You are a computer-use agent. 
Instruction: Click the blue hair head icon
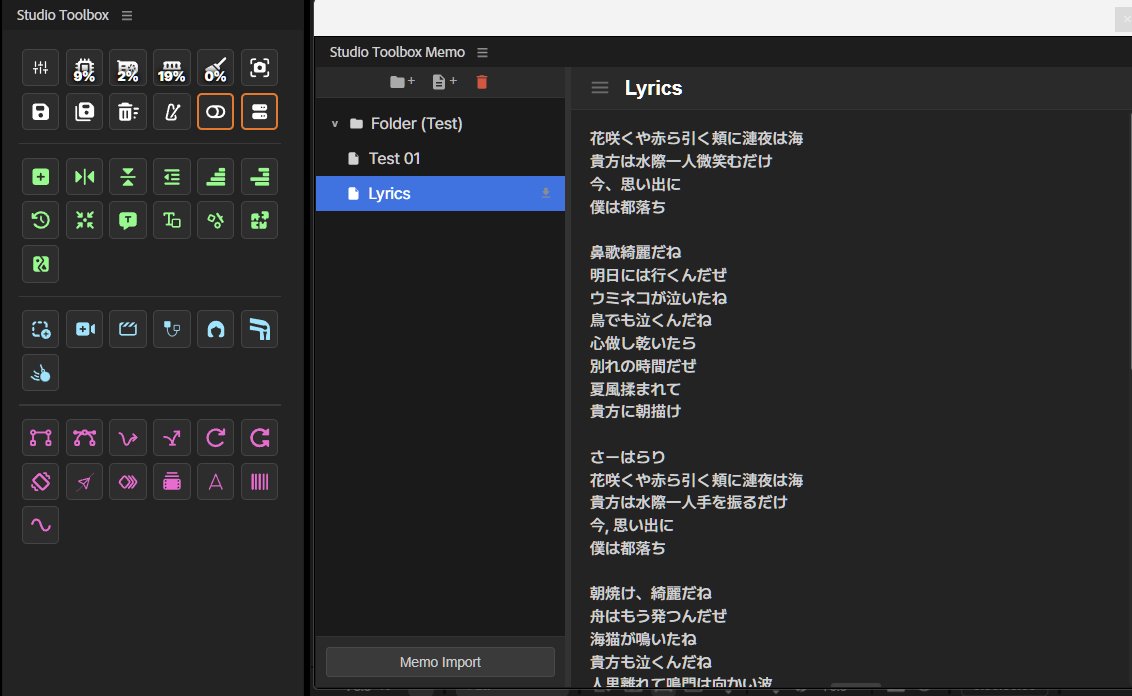215,329
